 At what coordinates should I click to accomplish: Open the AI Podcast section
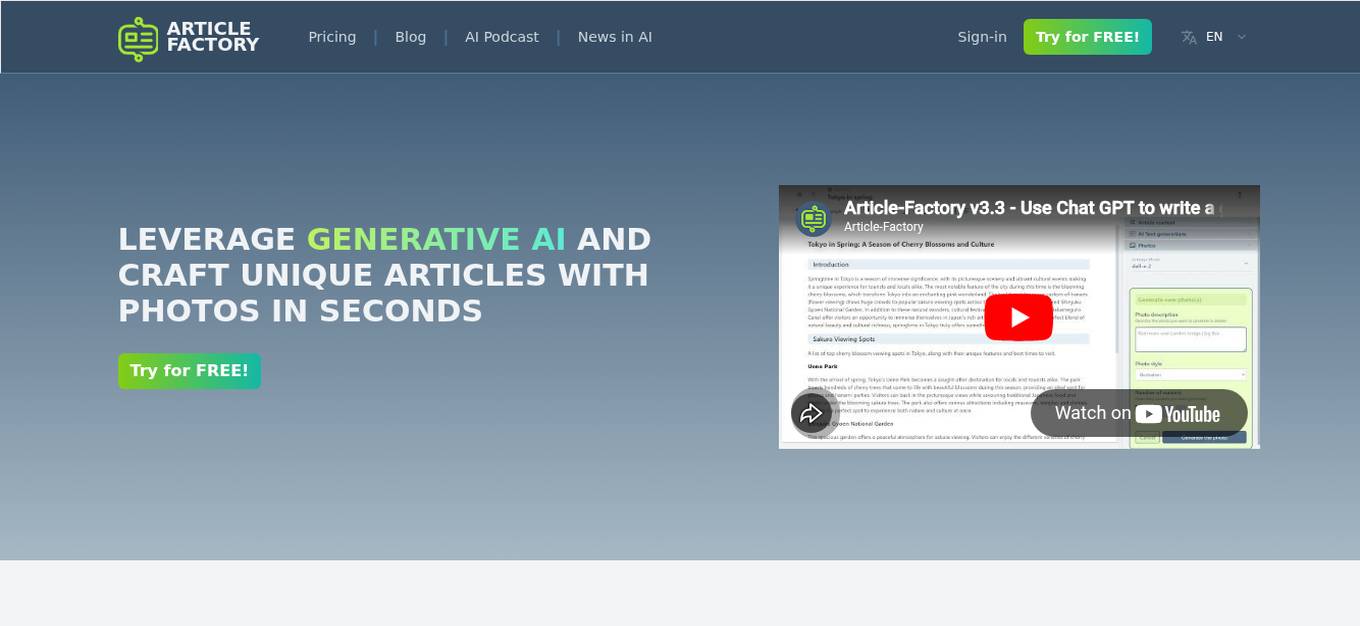tap(501, 36)
